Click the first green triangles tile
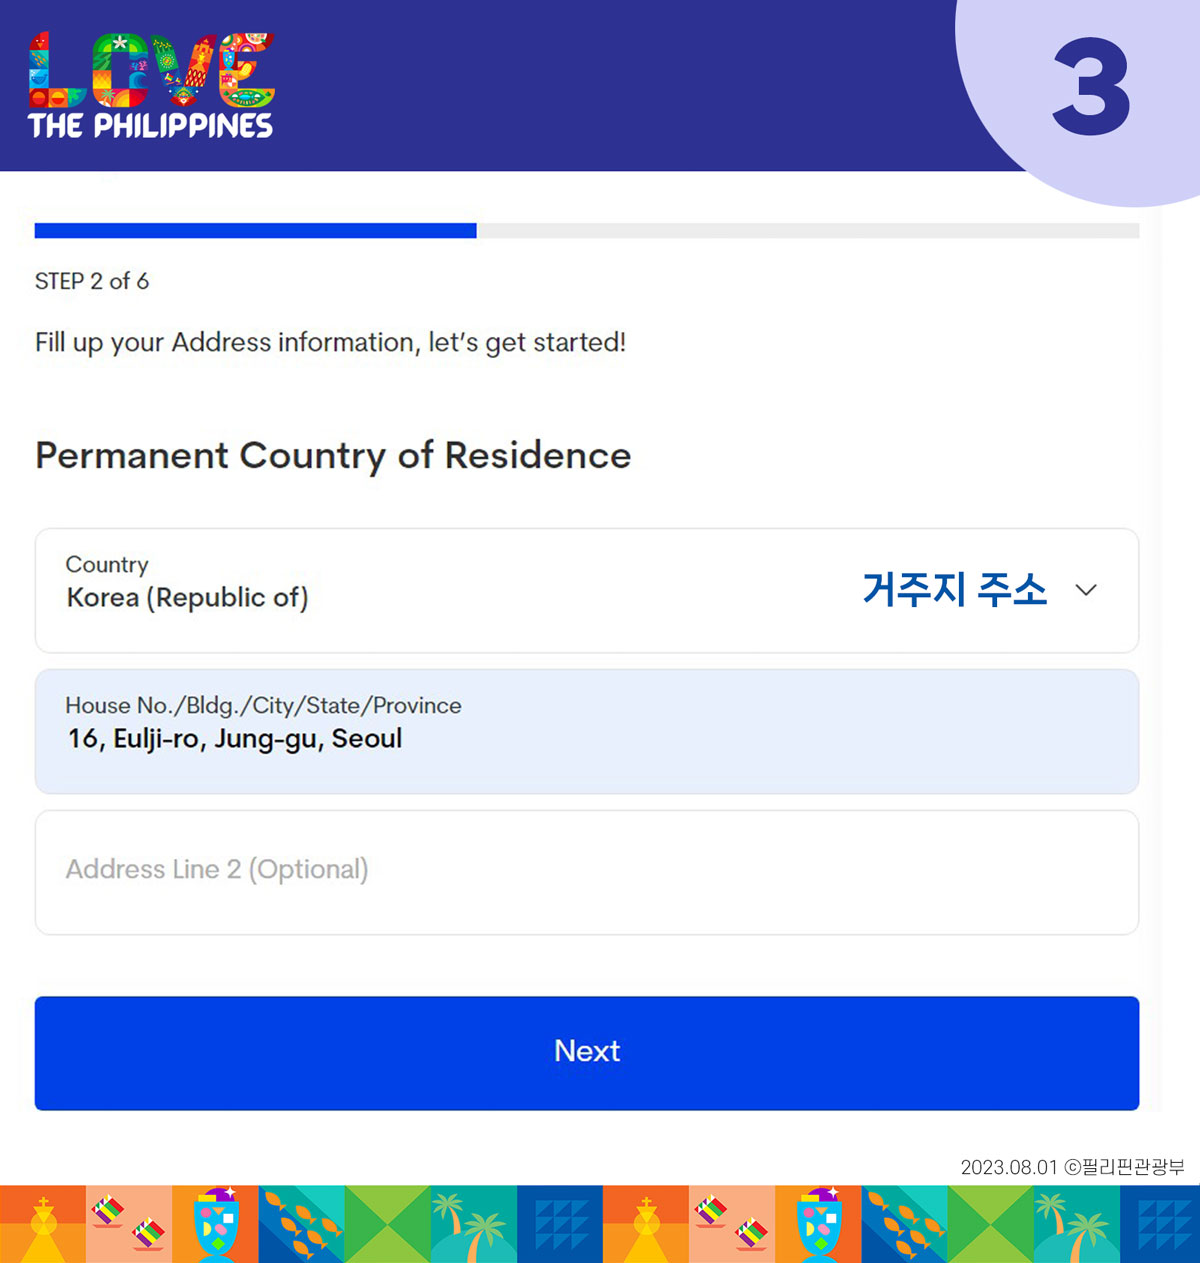 pos(388,1224)
